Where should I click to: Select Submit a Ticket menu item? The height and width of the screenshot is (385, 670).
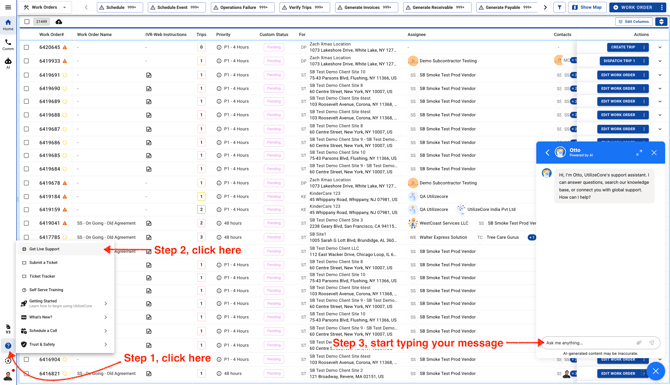[65, 262]
